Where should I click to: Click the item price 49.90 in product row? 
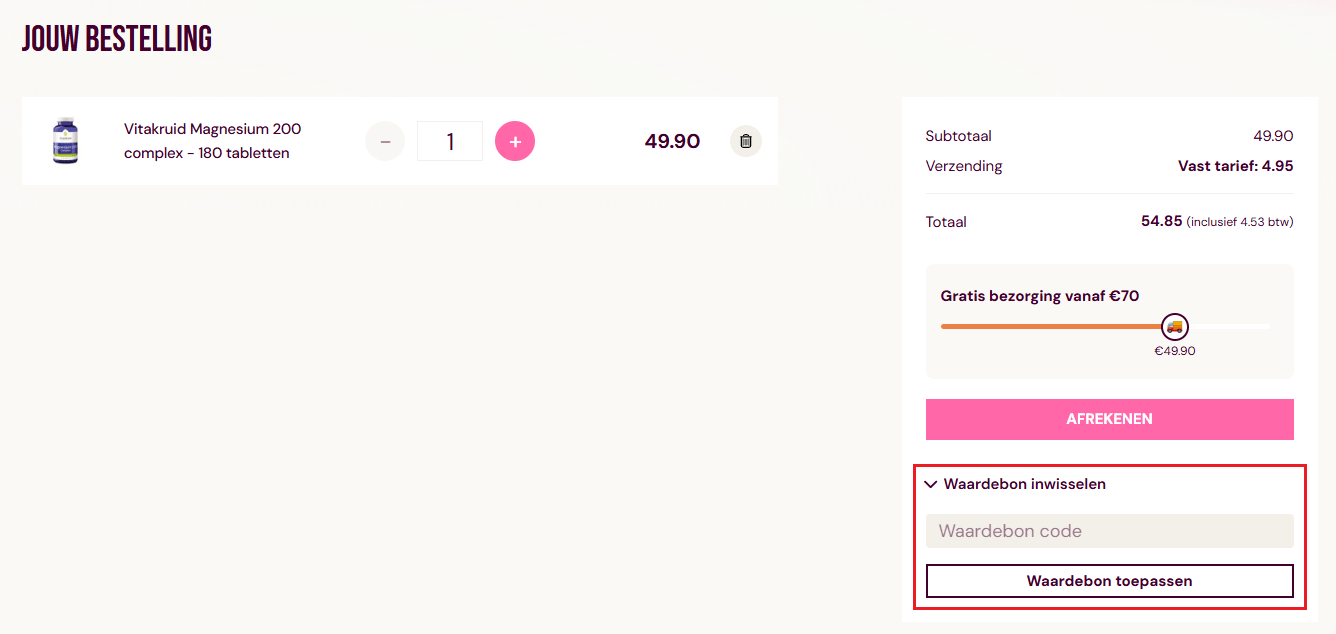click(x=672, y=141)
